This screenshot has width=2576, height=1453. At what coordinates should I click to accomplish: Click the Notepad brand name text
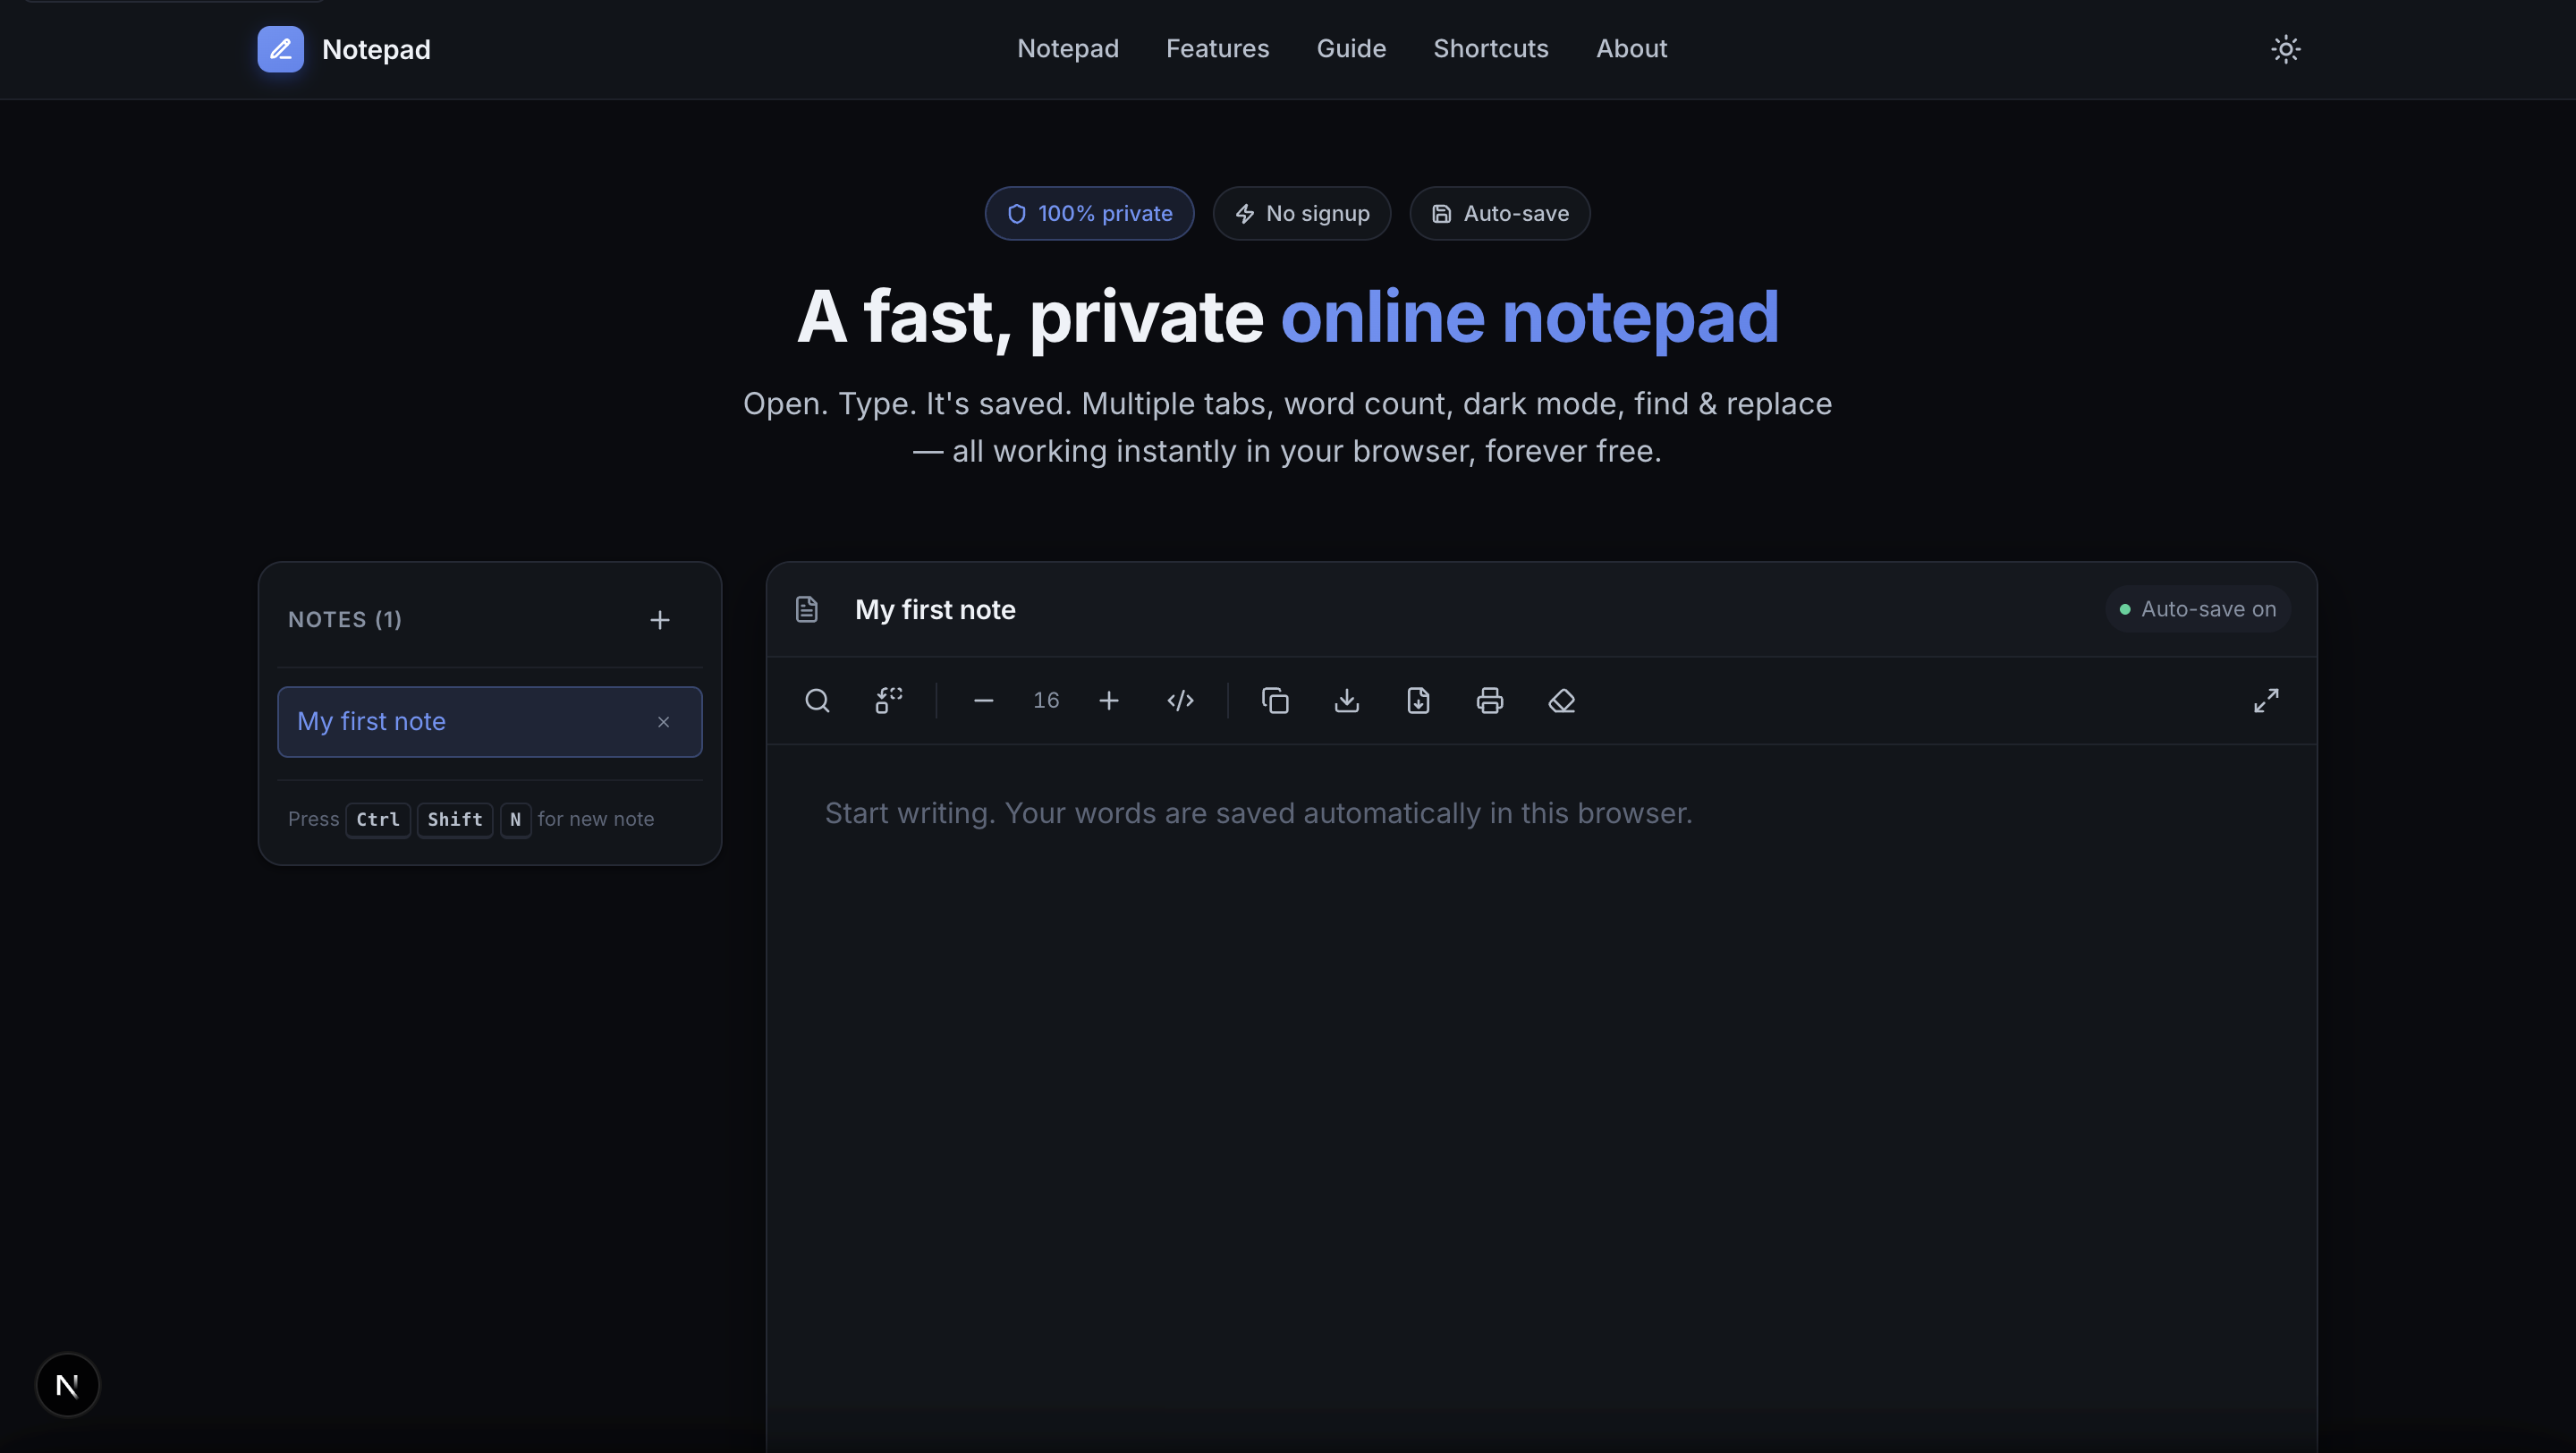[x=376, y=50]
